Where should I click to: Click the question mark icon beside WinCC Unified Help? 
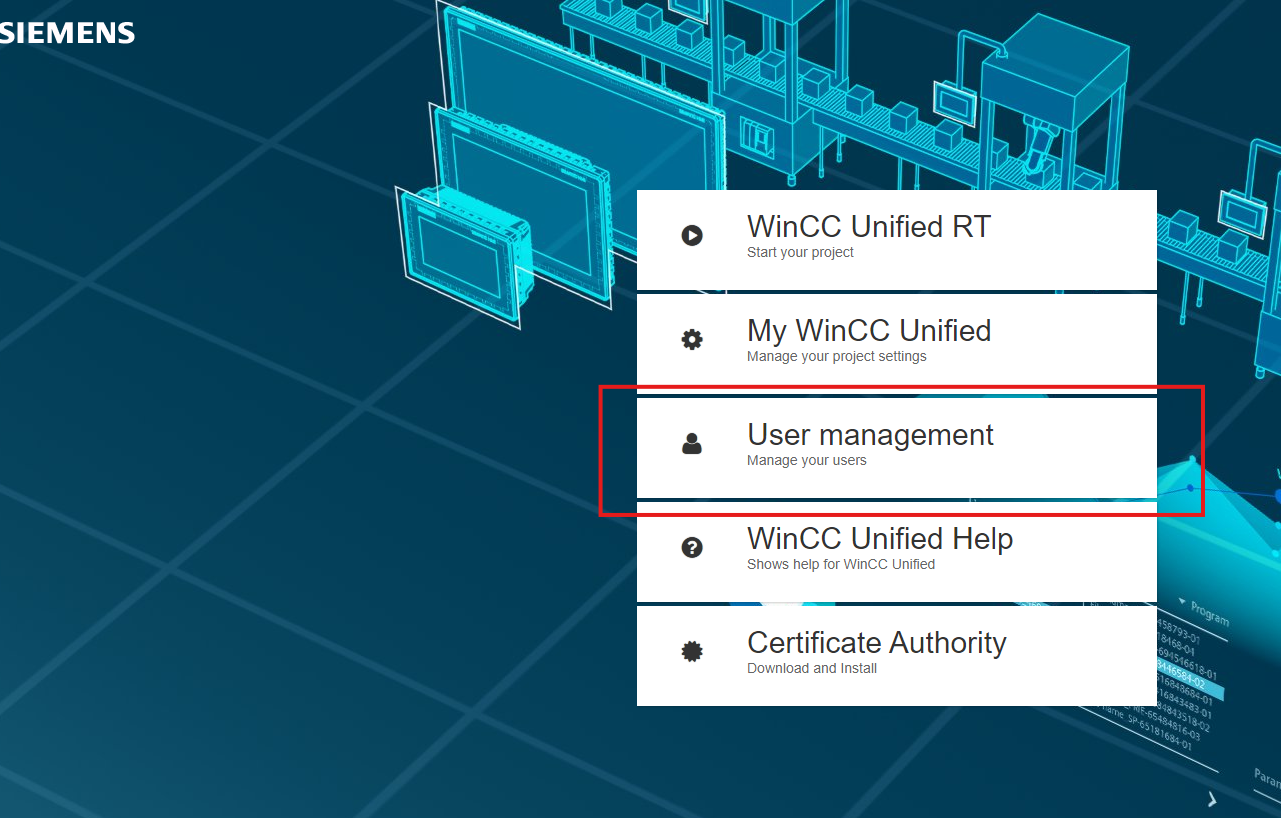click(692, 548)
